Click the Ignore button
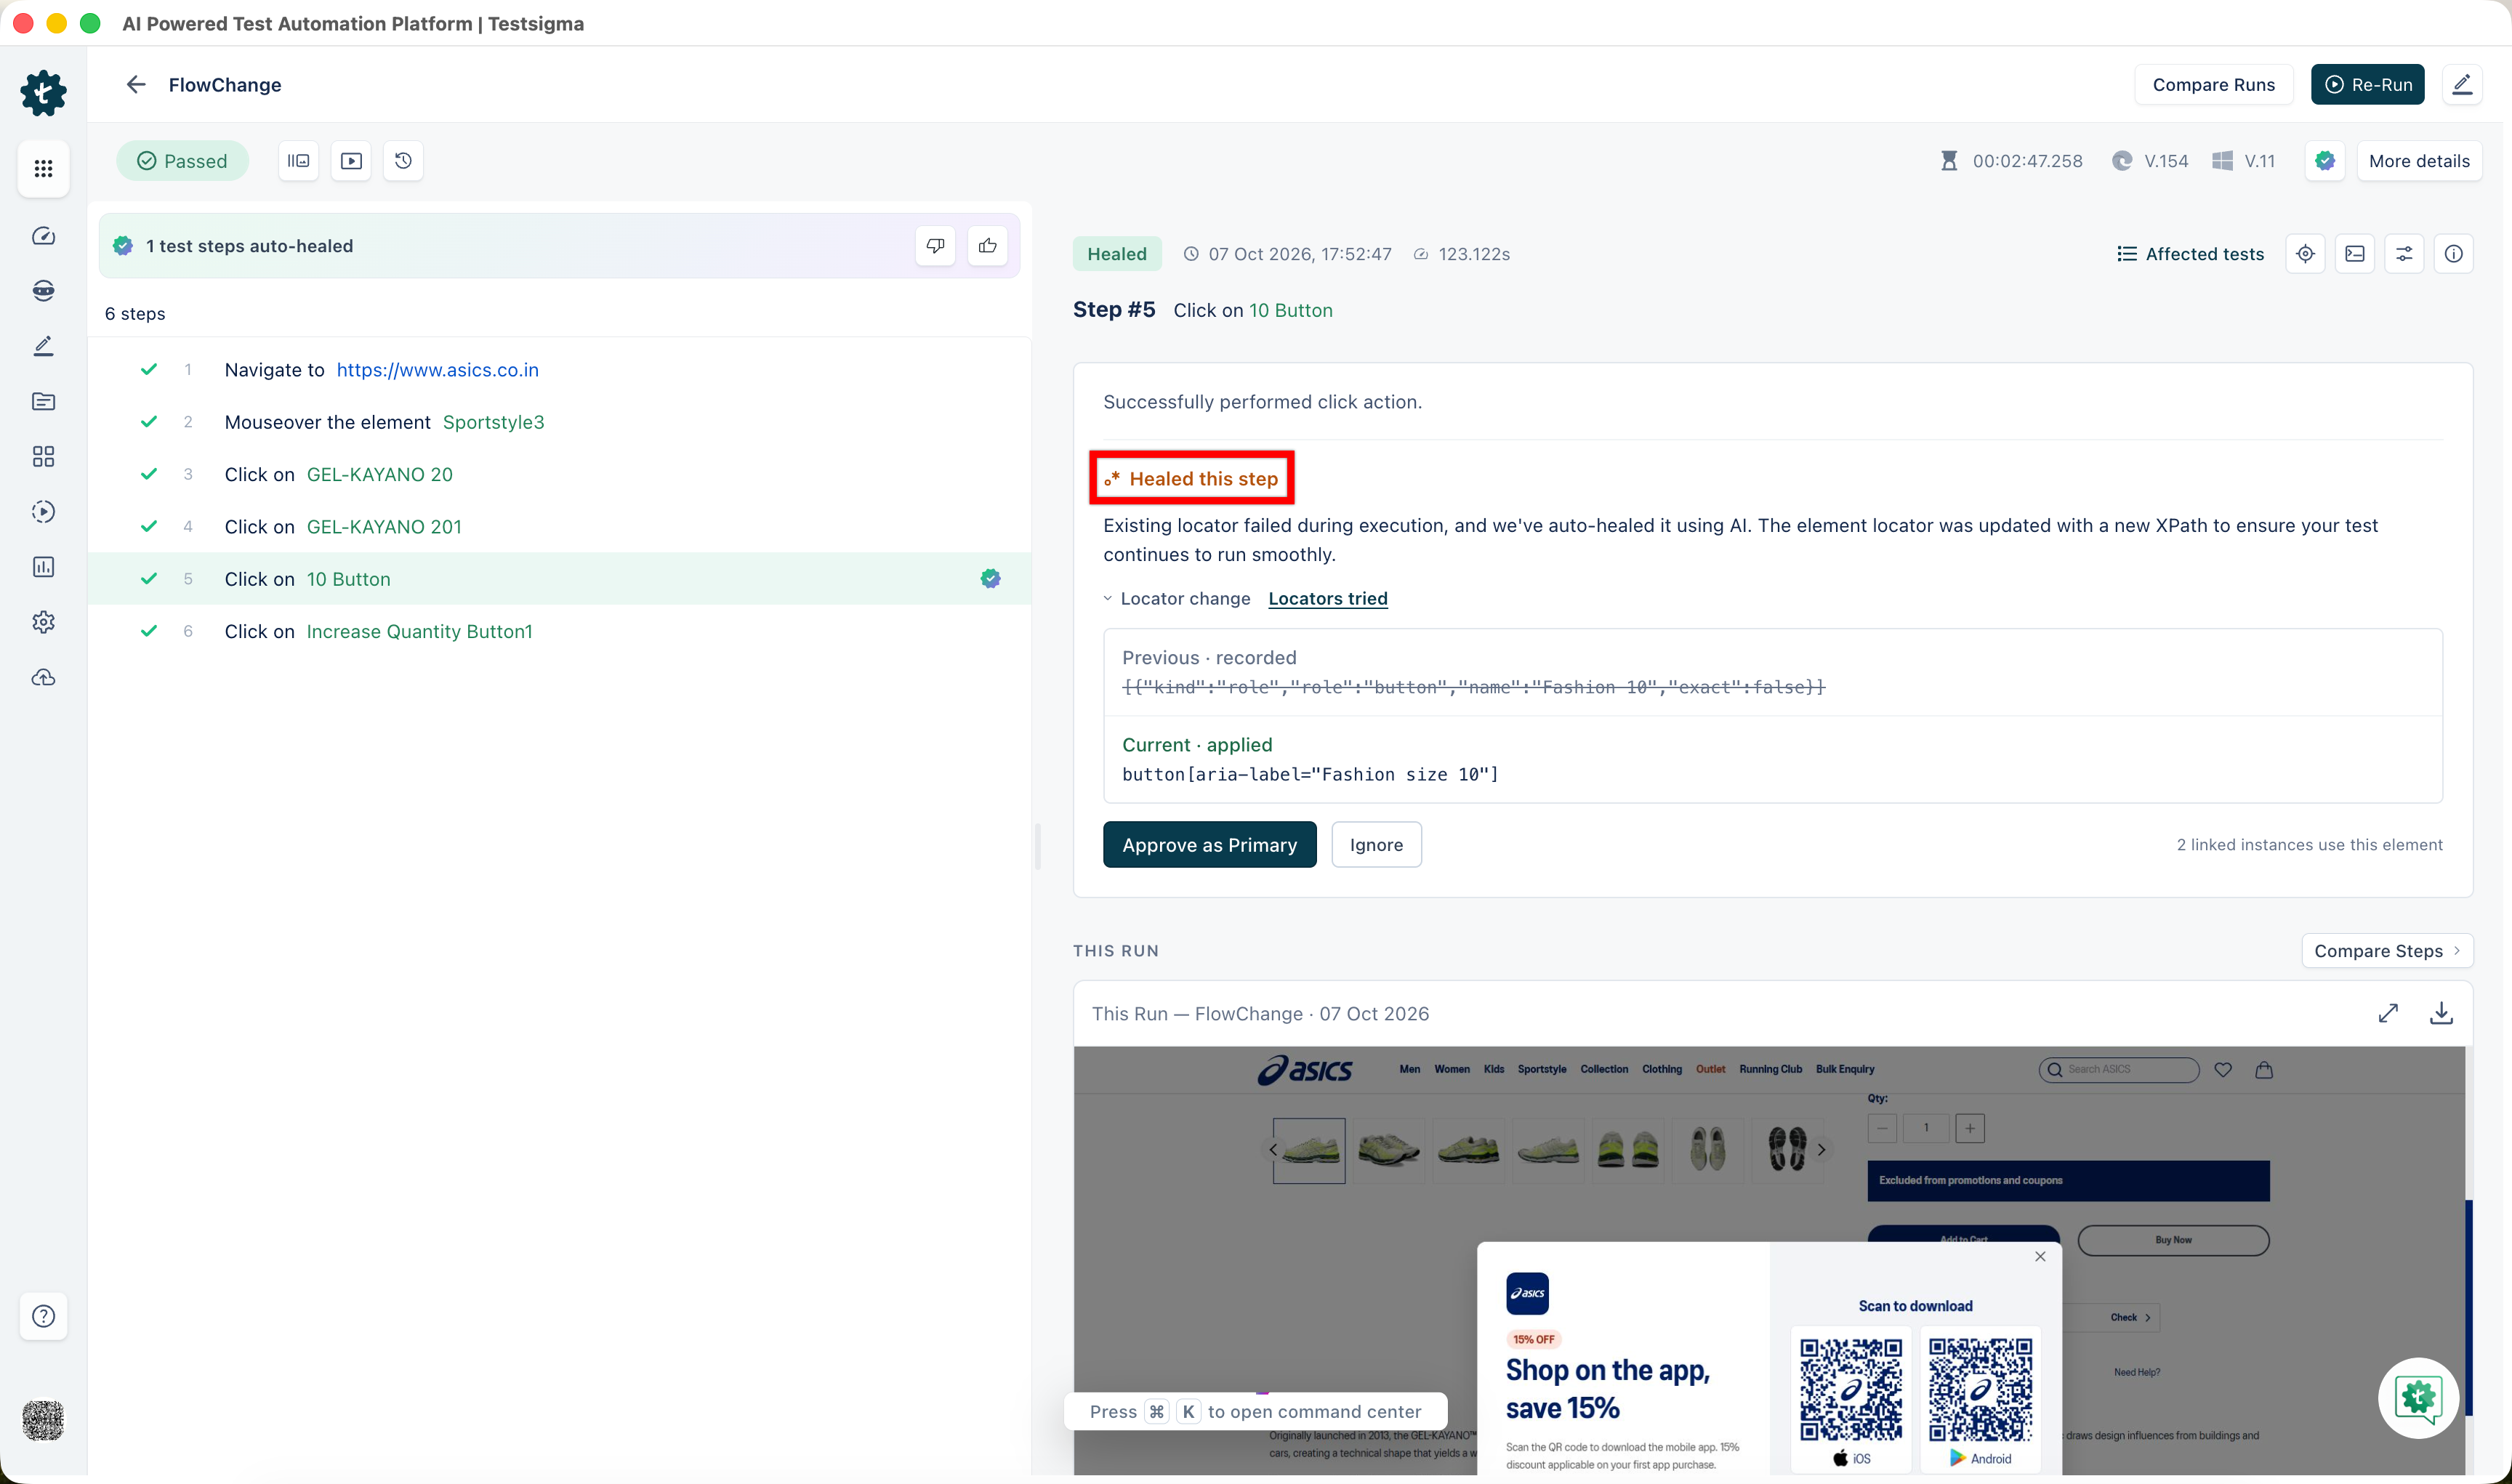The height and width of the screenshot is (1484, 2512). click(1376, 845)
